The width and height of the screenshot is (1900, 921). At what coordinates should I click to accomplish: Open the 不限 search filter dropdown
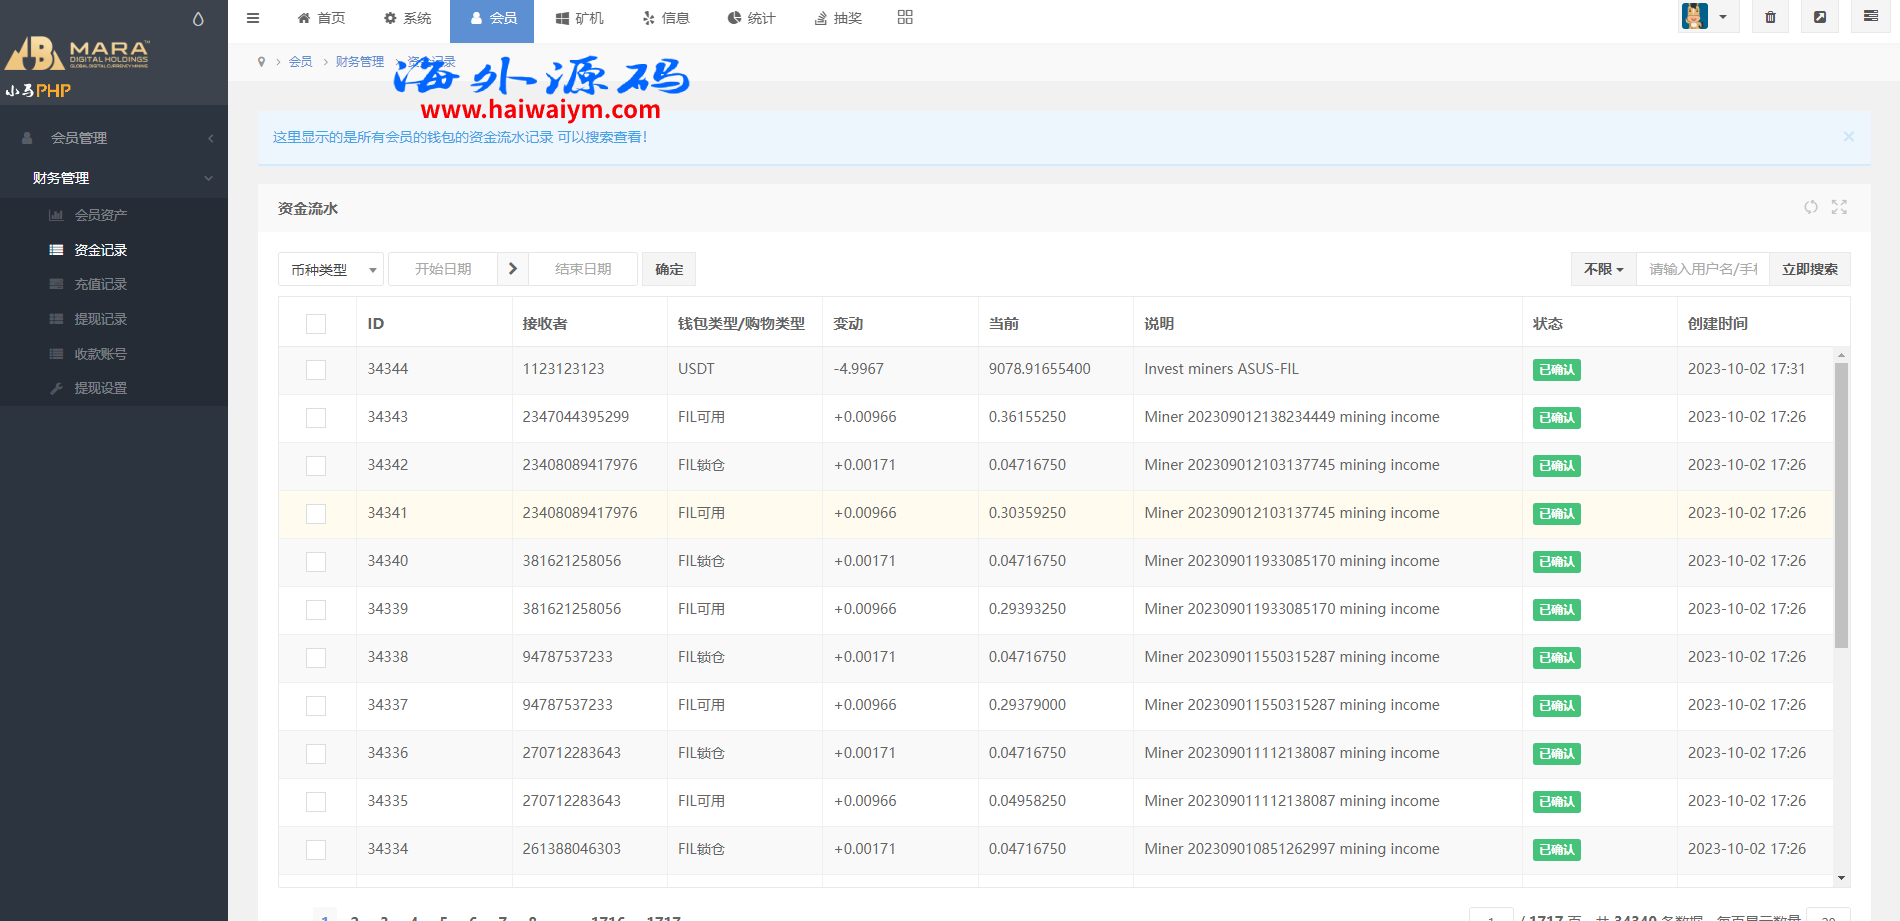click(x=1603, y=269)
